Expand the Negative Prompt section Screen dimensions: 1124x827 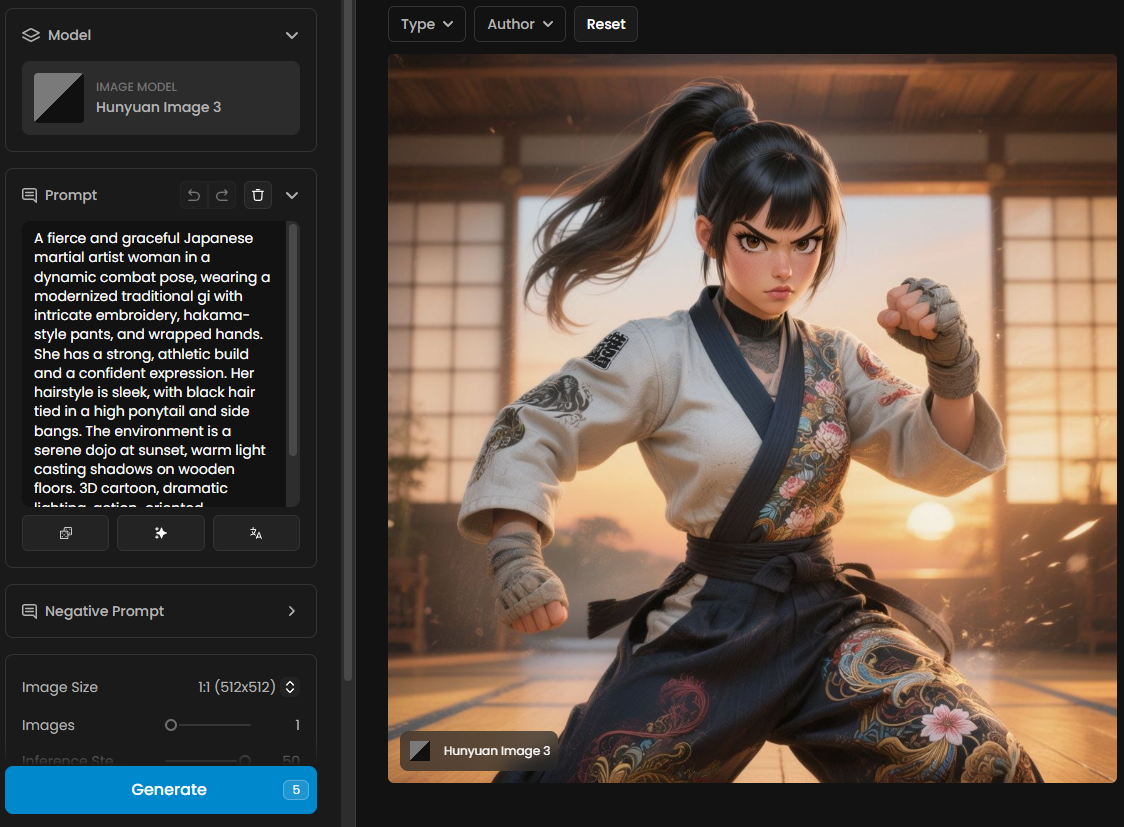coord(292,611)
